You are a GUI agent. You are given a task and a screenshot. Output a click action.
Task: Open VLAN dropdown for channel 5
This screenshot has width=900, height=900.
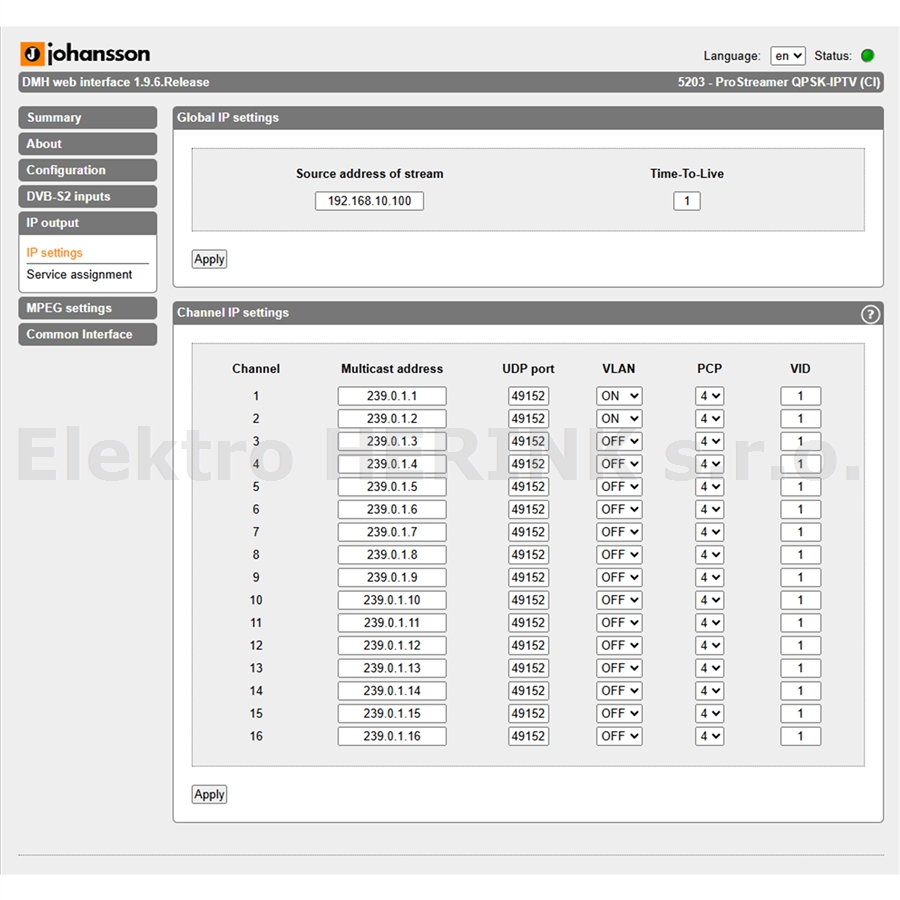[x=619, y=487]
